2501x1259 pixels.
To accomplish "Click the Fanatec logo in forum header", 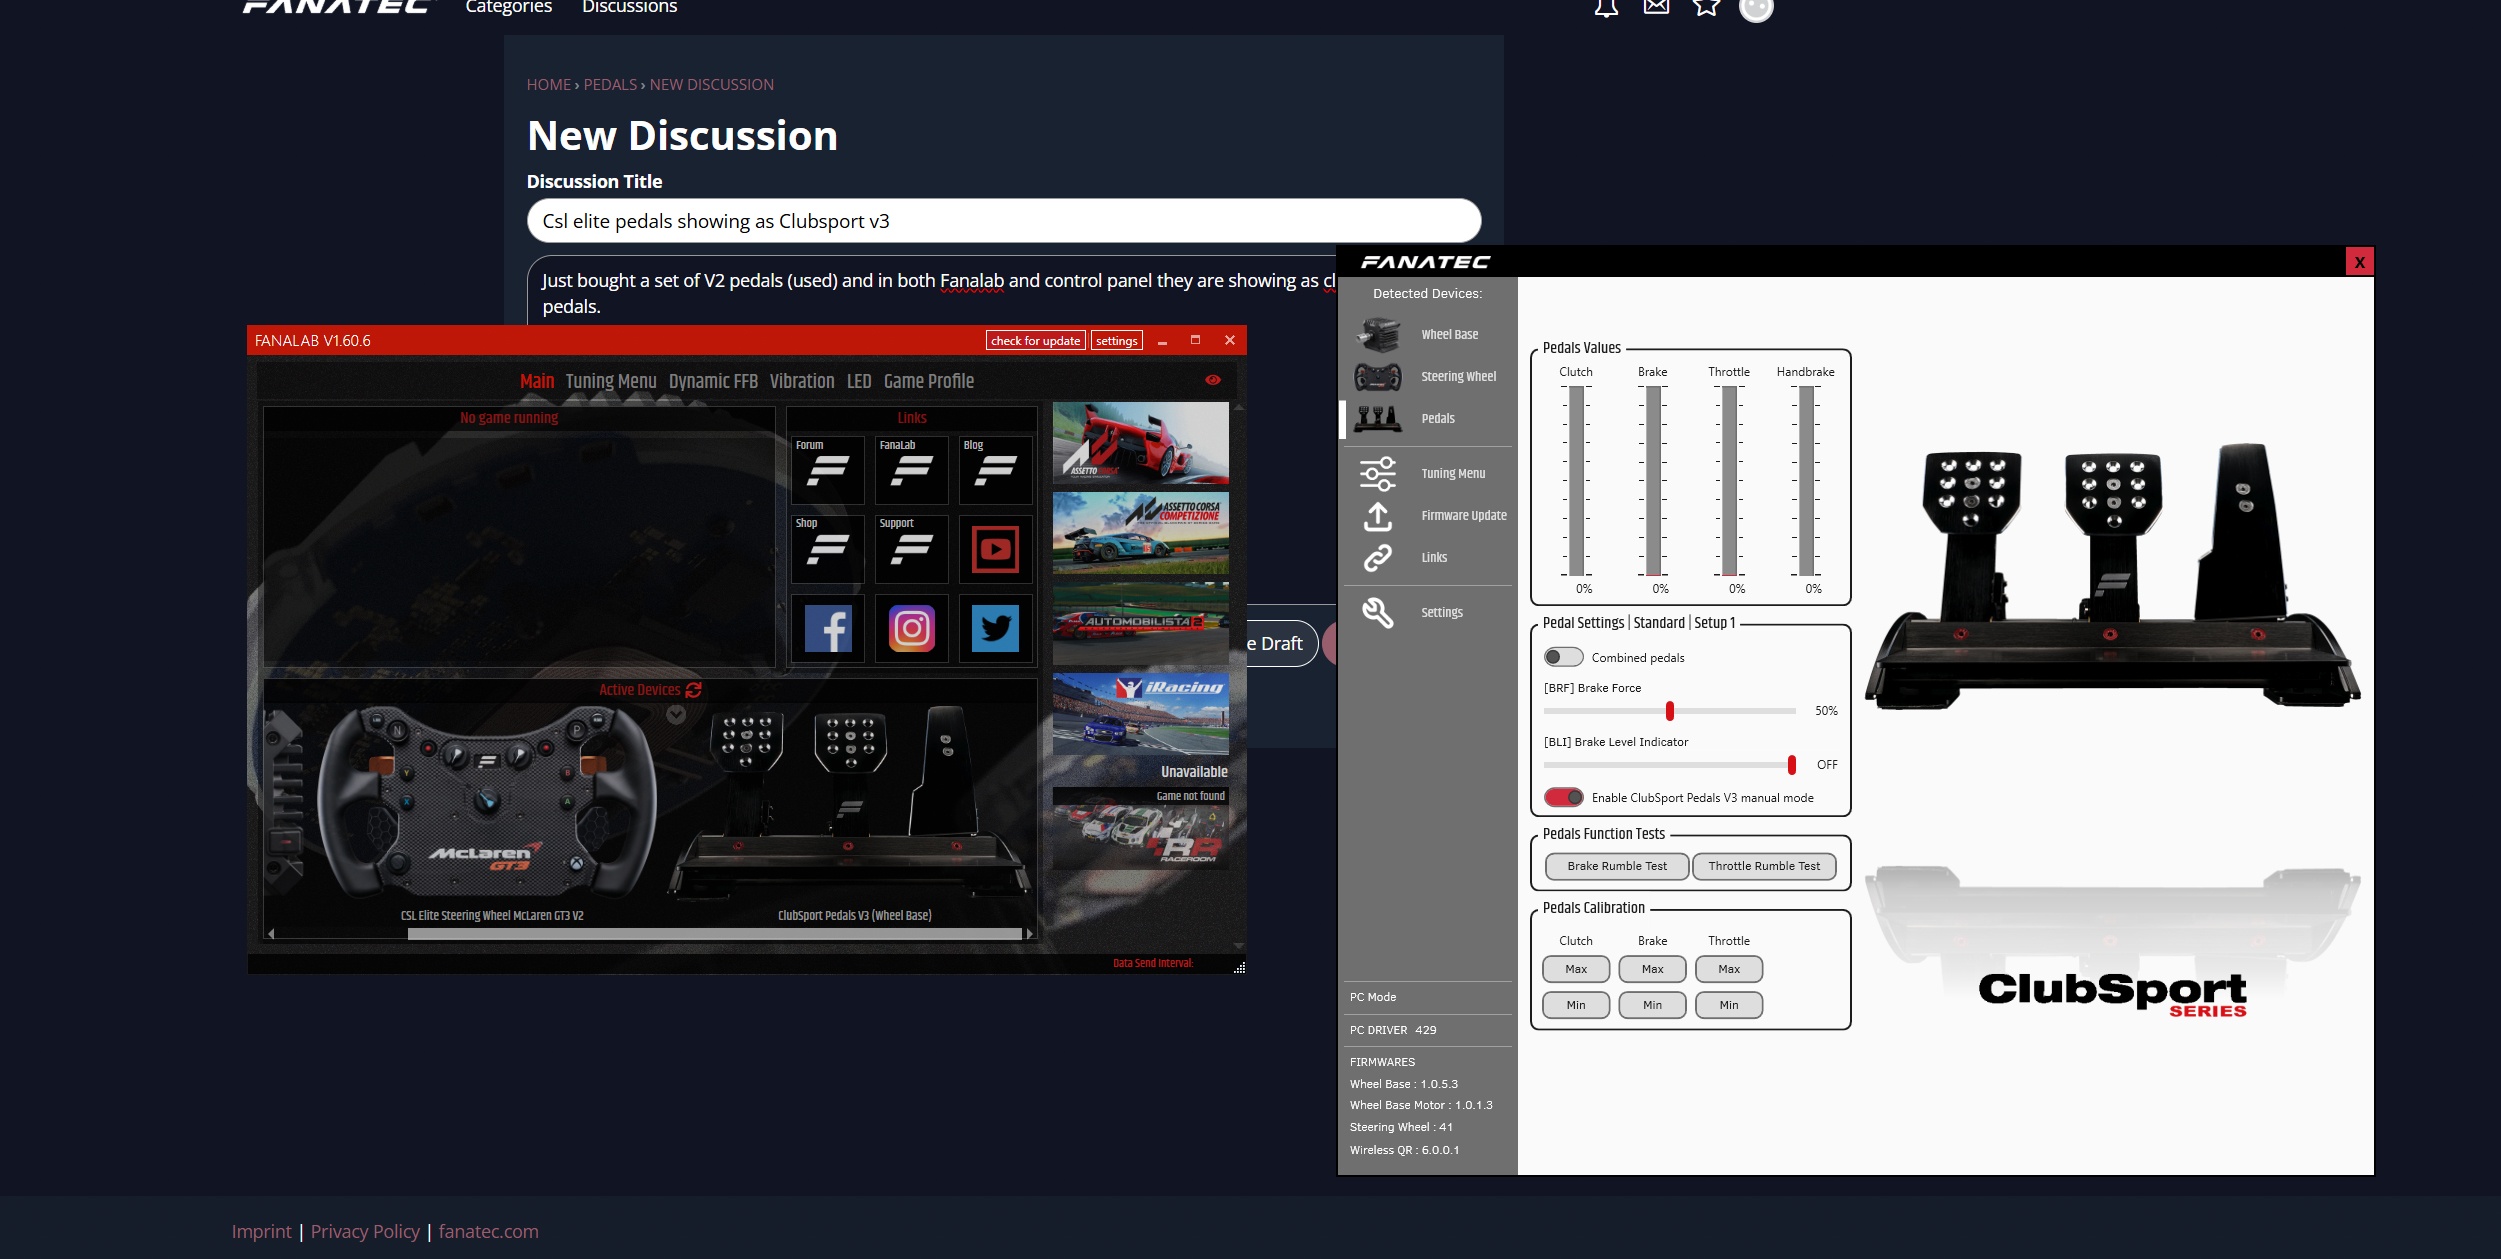I will [x=336, y=6].
